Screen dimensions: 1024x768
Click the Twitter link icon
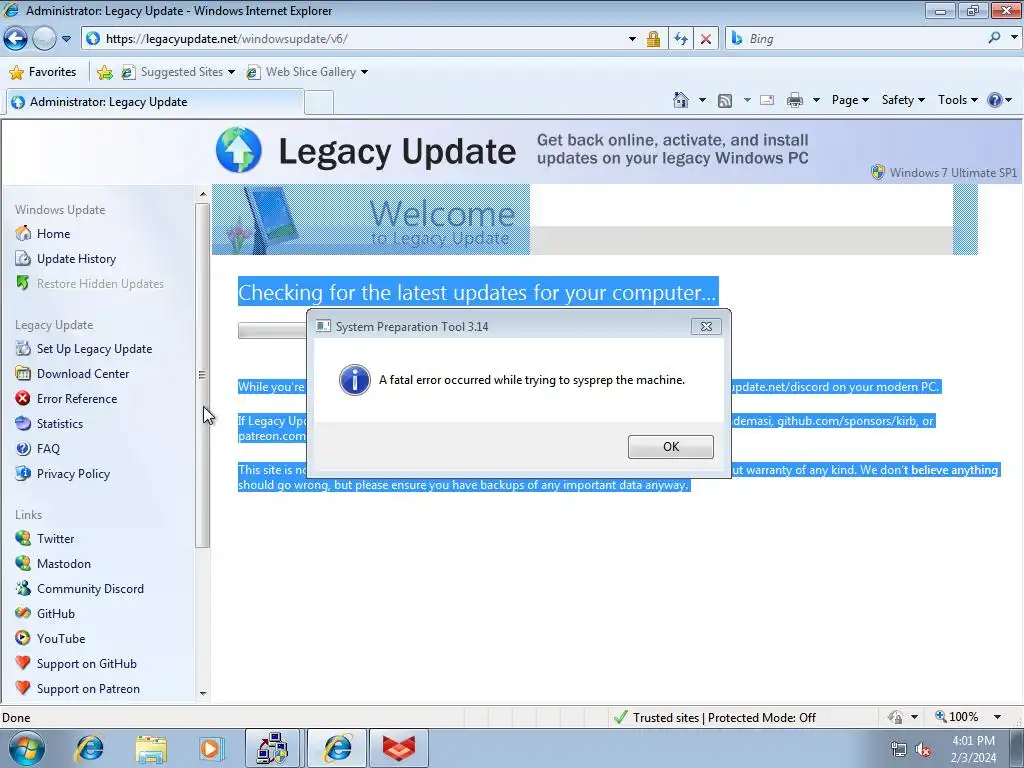pos(23,538)
